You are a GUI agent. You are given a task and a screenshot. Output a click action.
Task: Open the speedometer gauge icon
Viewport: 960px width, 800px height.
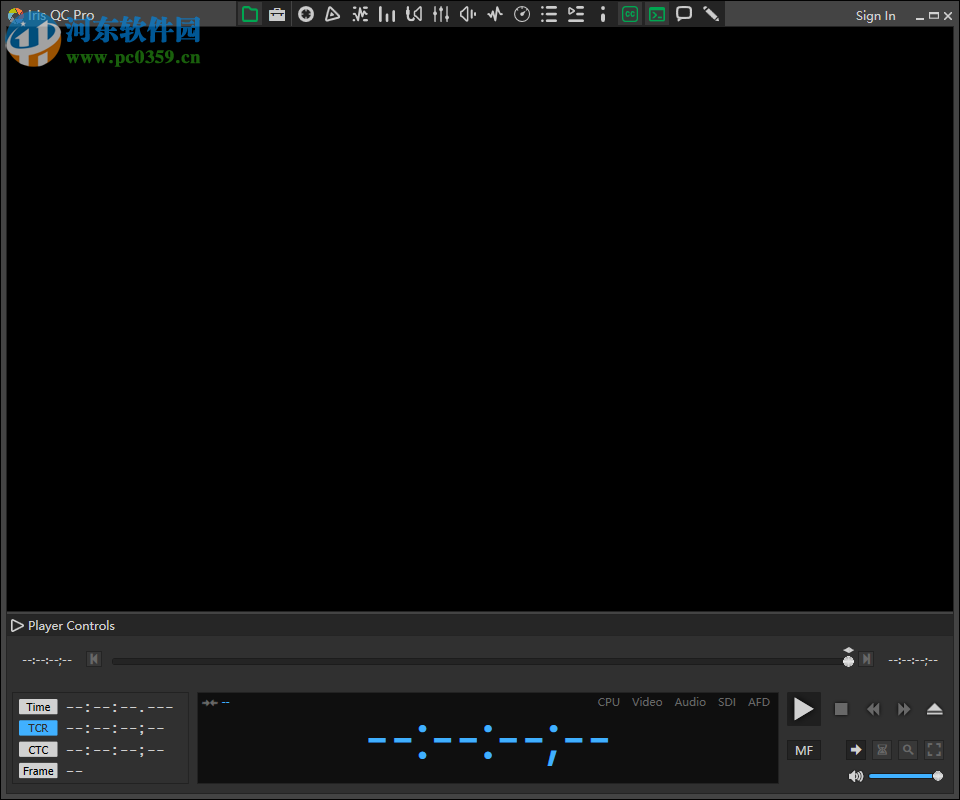click(522, 14)
